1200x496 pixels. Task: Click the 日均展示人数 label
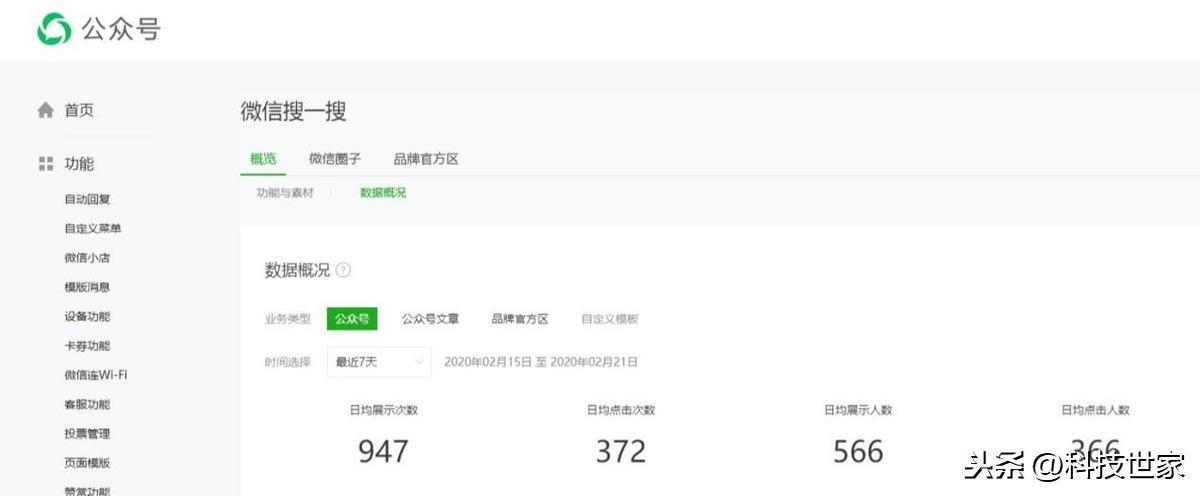(x=858, y=410)
